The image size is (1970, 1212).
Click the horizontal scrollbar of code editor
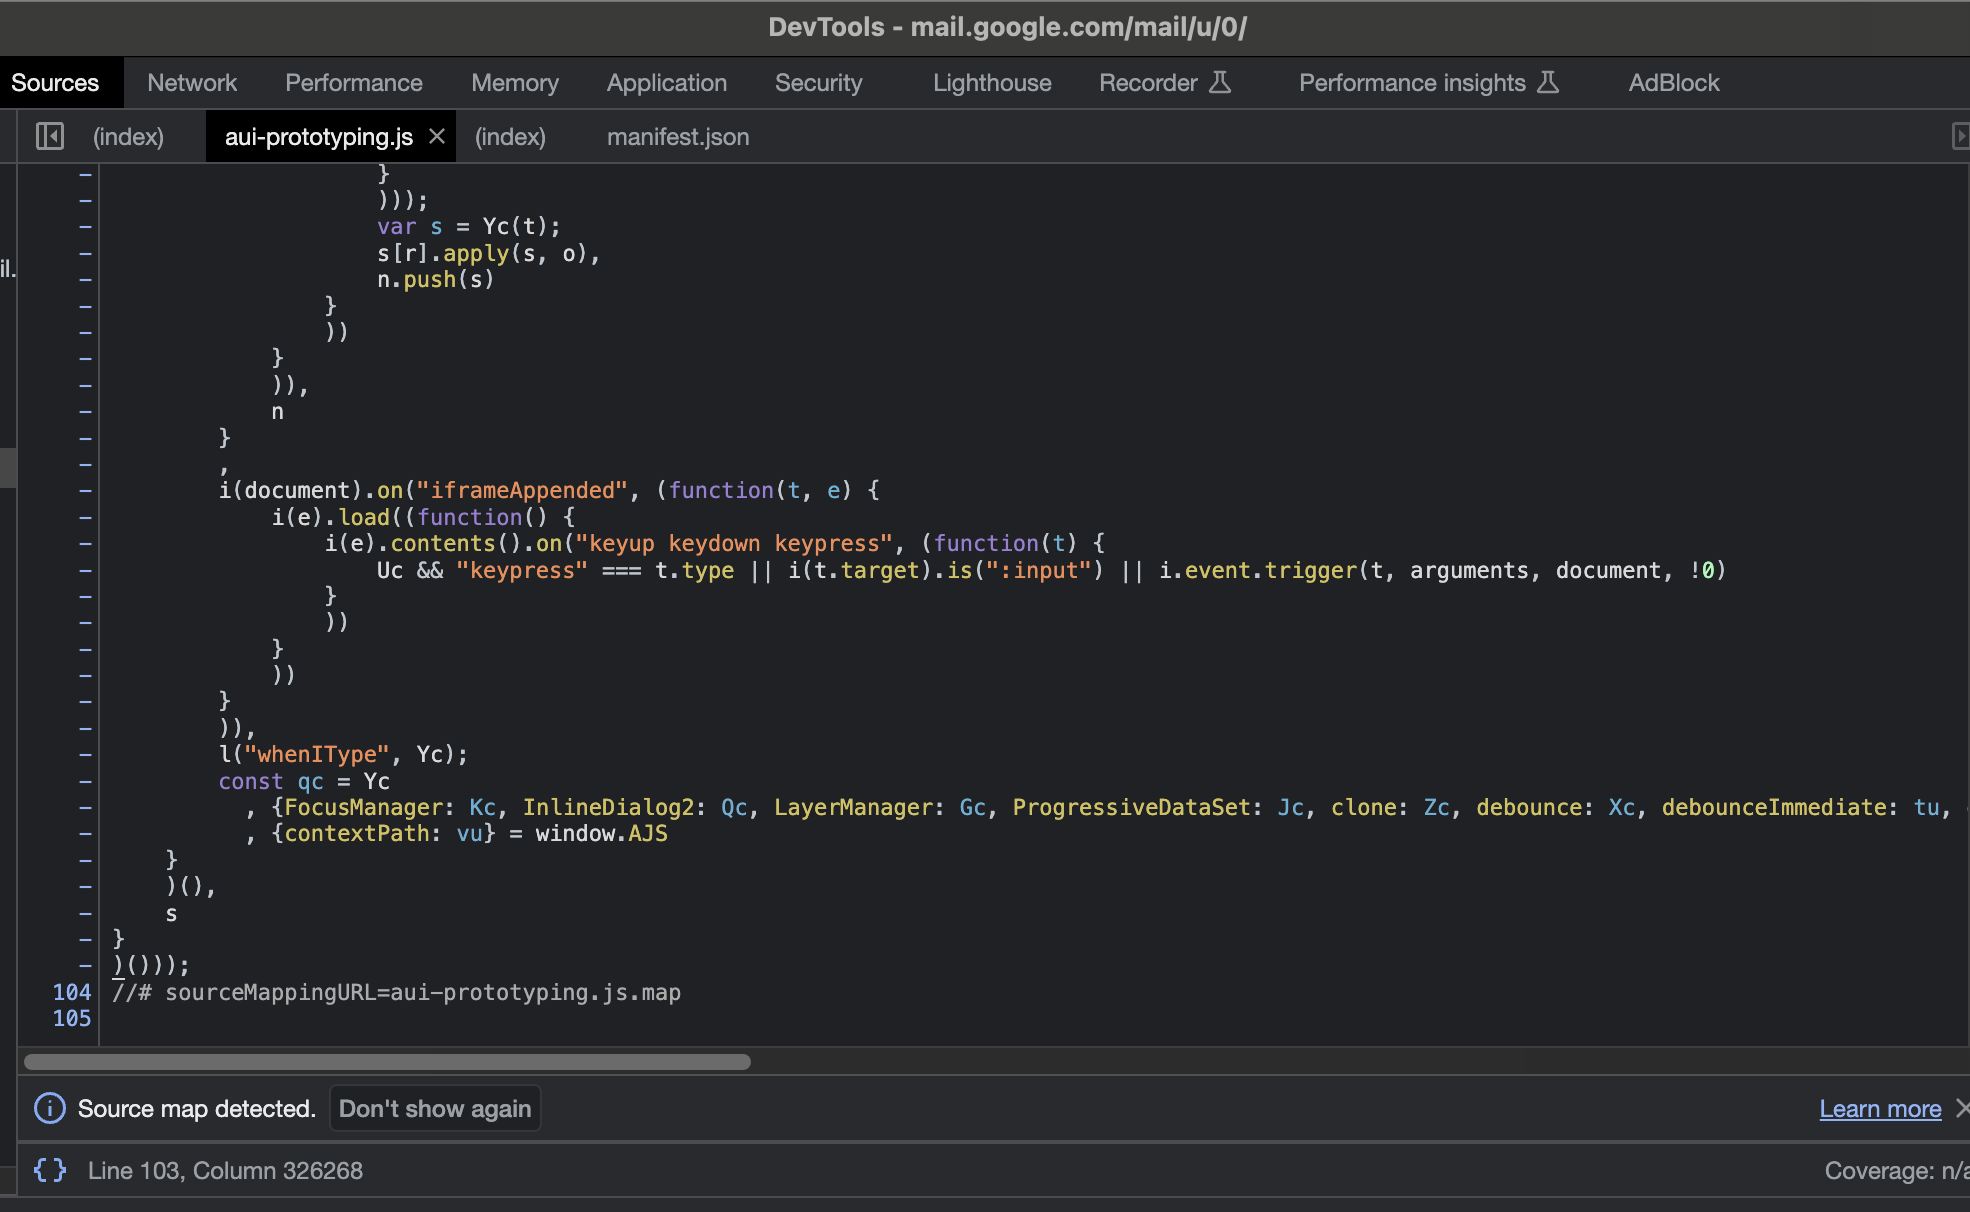coord(387,1061)
